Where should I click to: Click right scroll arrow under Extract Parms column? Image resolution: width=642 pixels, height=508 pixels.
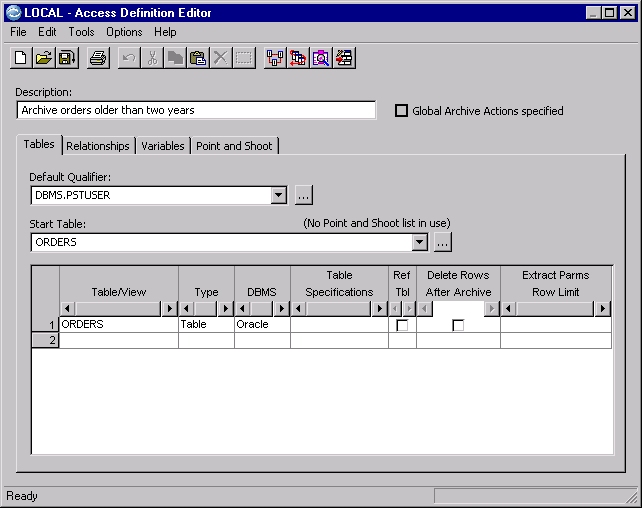602,308
